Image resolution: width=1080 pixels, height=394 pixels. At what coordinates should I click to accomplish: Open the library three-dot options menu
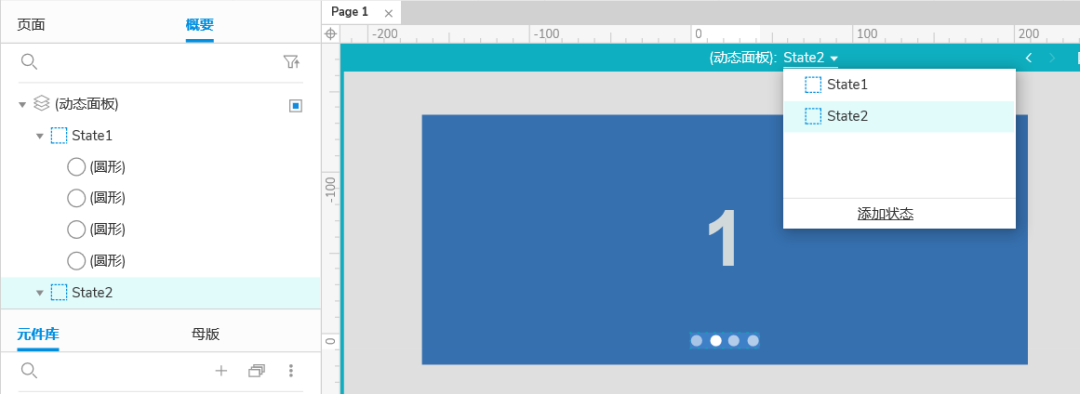291,371
